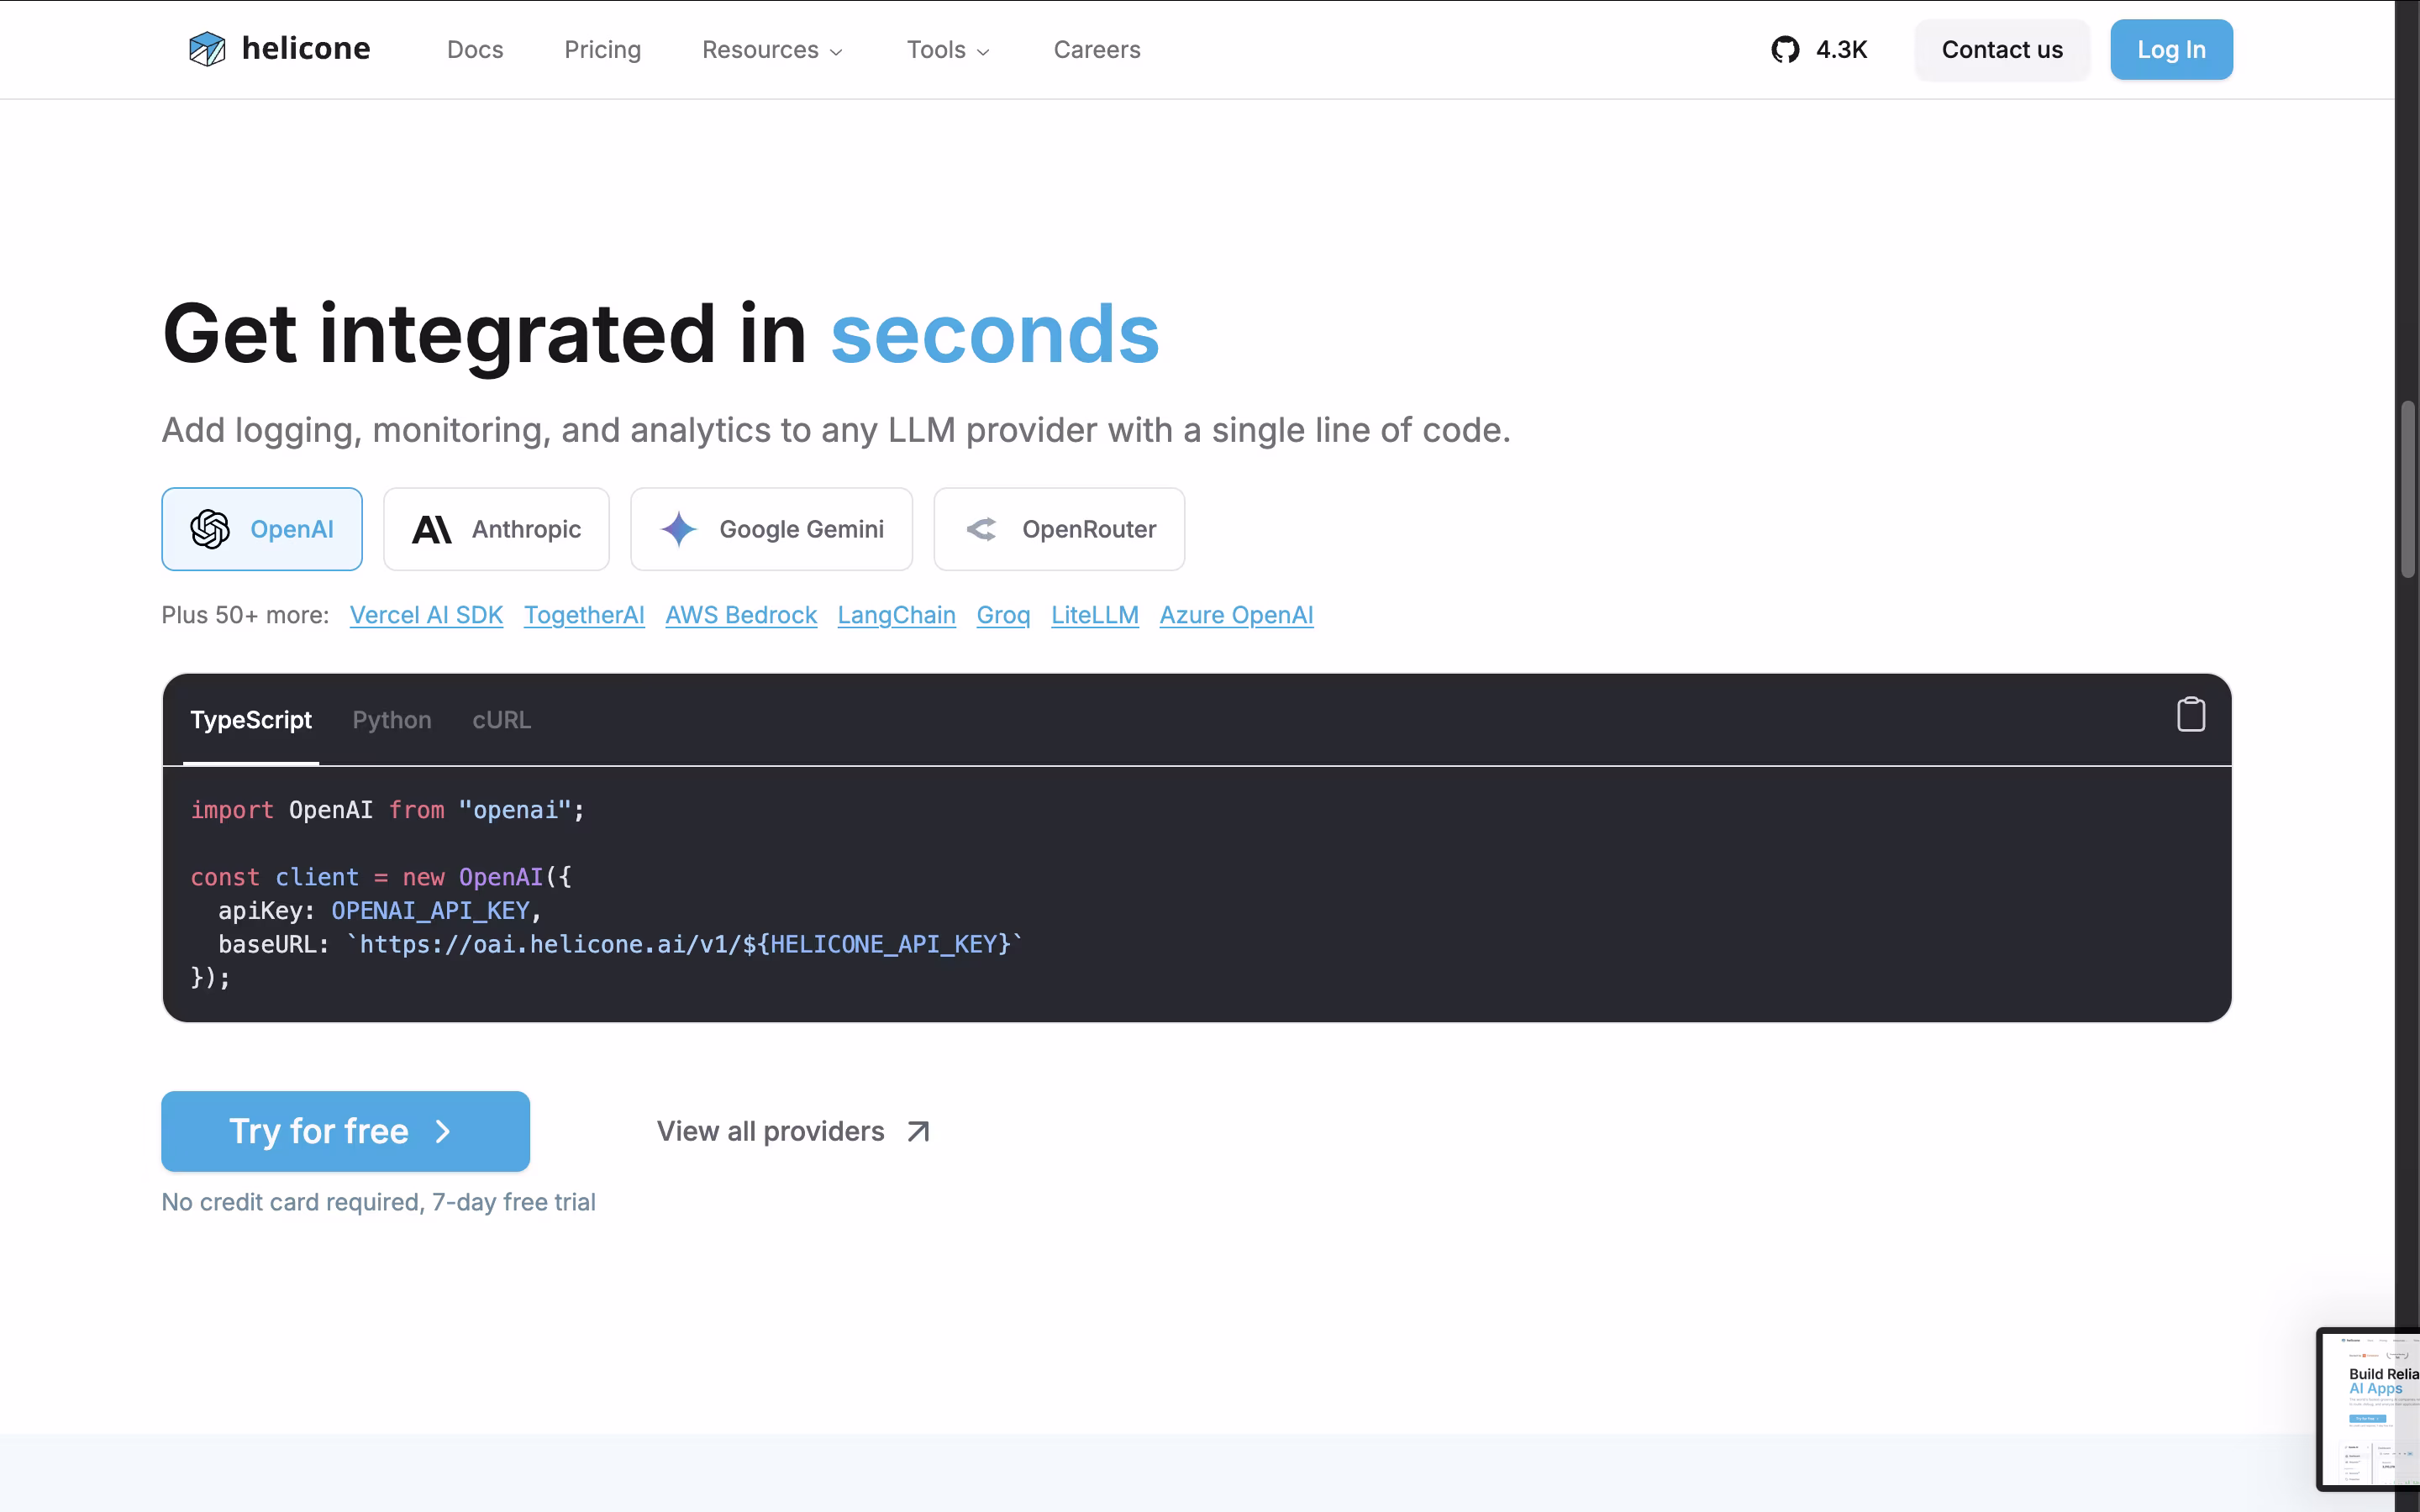The width and height of the screenshot is (2420, 1512).
Task: Switch to the cURL code tab
Action: [x=501, y=720]
